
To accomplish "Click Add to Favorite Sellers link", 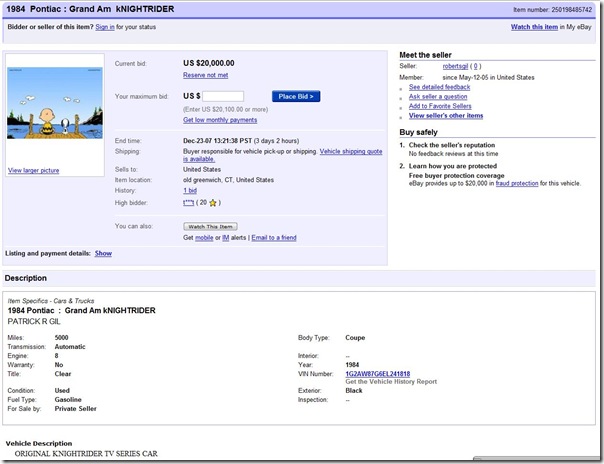I will 440,106.
